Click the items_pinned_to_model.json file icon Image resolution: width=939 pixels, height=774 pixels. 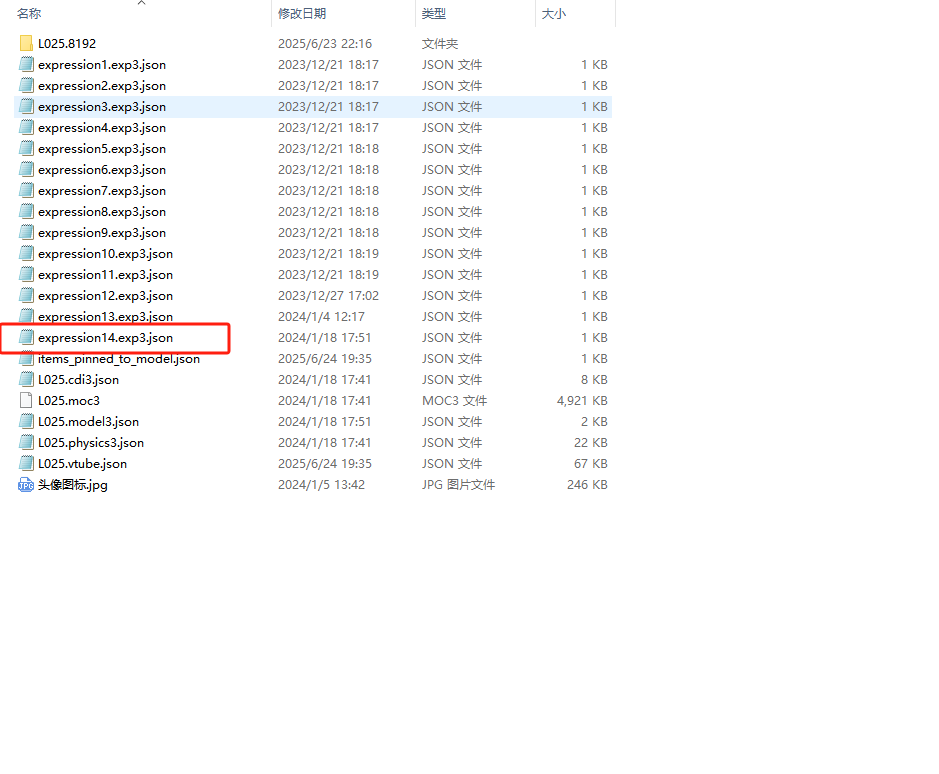26,359
